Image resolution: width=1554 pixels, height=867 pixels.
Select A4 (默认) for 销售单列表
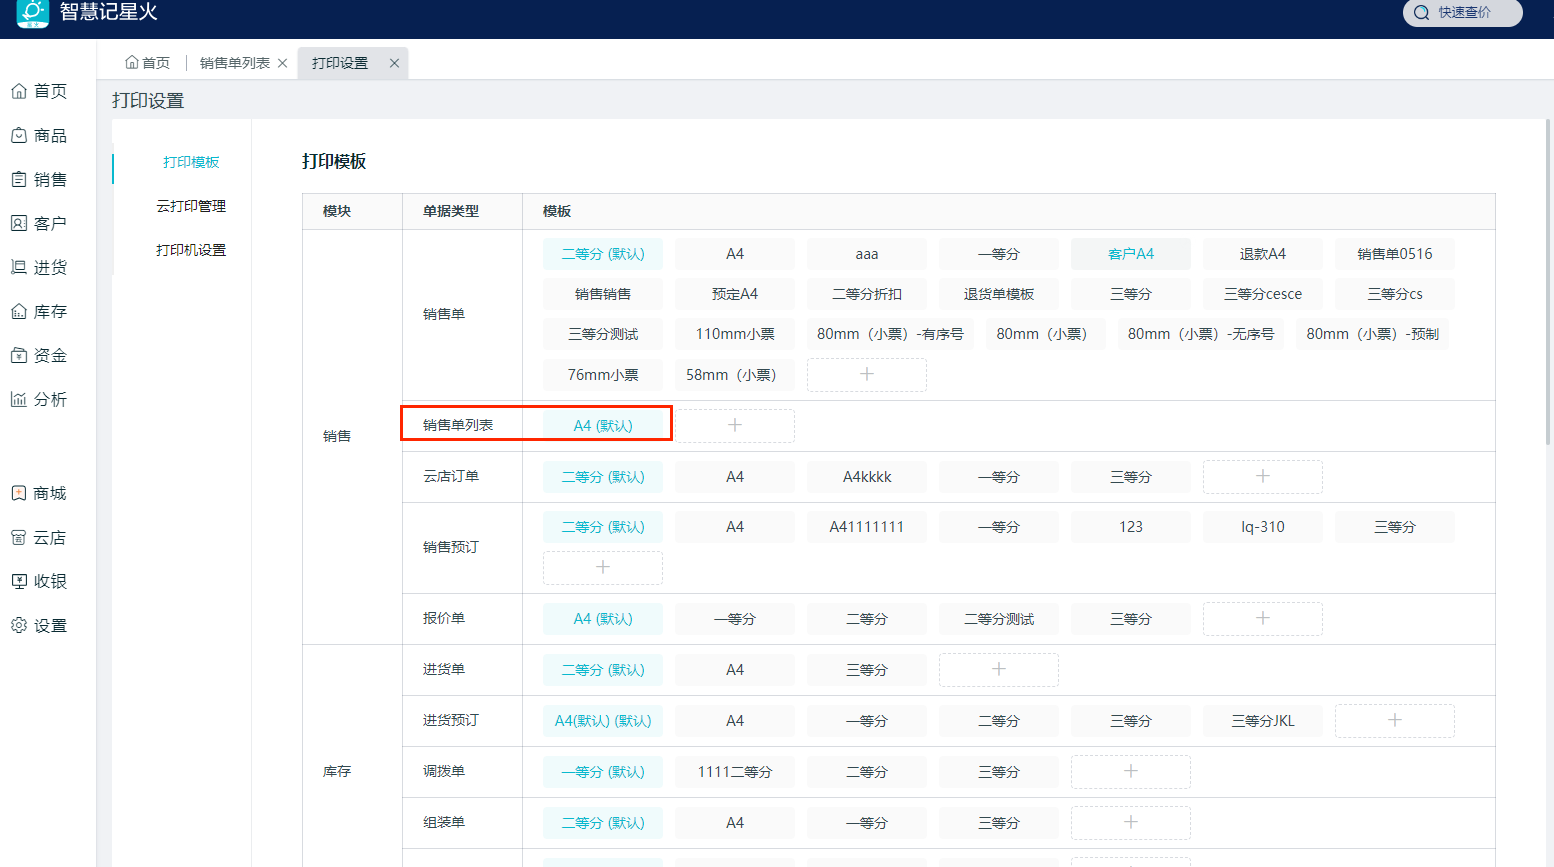pos(603,426)
